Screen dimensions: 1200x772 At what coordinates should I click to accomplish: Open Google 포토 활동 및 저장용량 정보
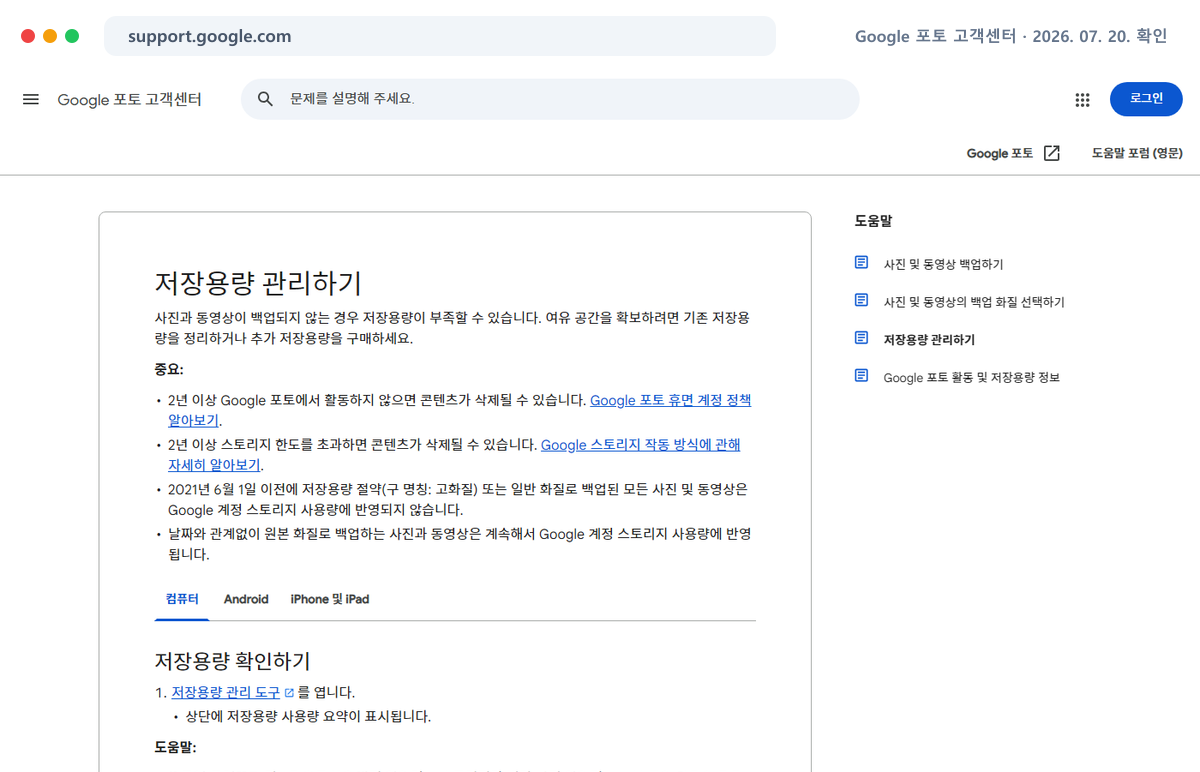pyautogui.click(x=971, y=378)
